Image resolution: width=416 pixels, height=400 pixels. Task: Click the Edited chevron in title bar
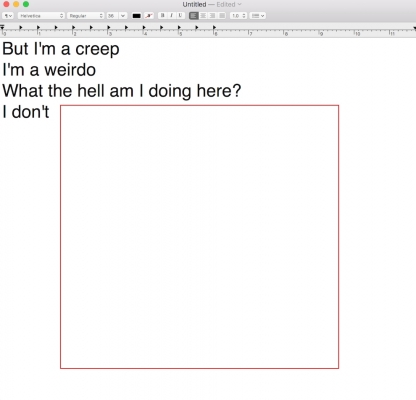tap(239, 4)
